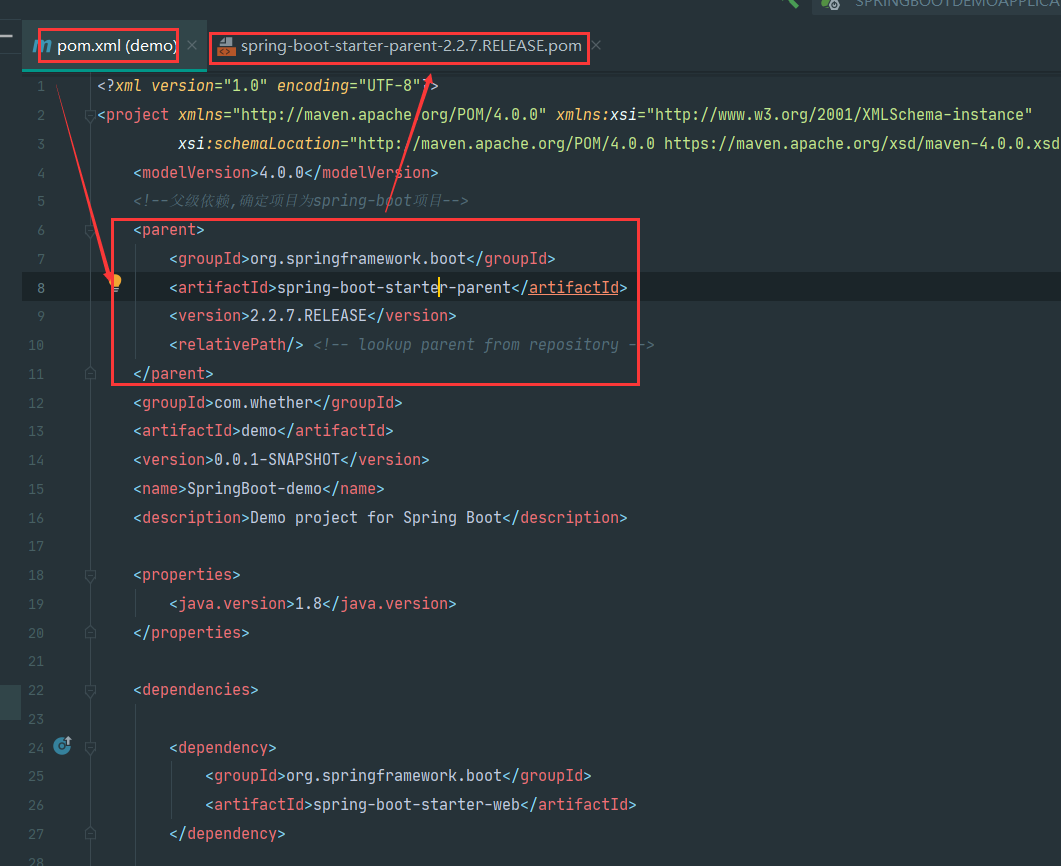Click the version value 0.0.1-SNAPSHOT
The height and width of the screenshot is (866, 1061).
(x=277, y=460)
